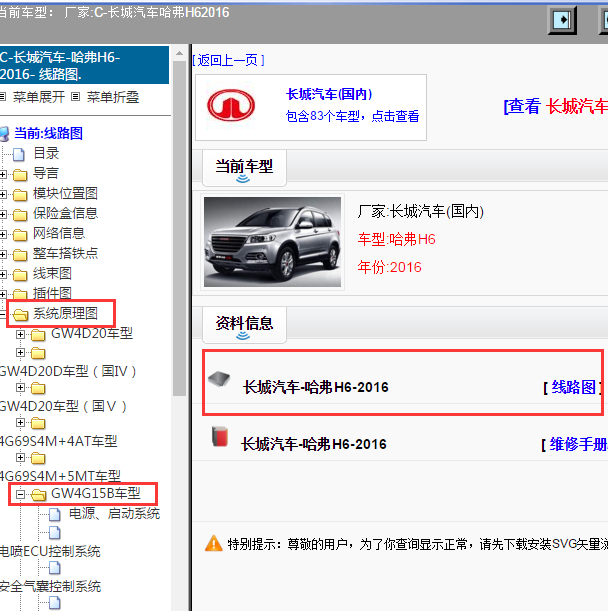Expand the 保险盒信息 tree node
The height and width of the screenshot is (611, 608).
(3, 214)
